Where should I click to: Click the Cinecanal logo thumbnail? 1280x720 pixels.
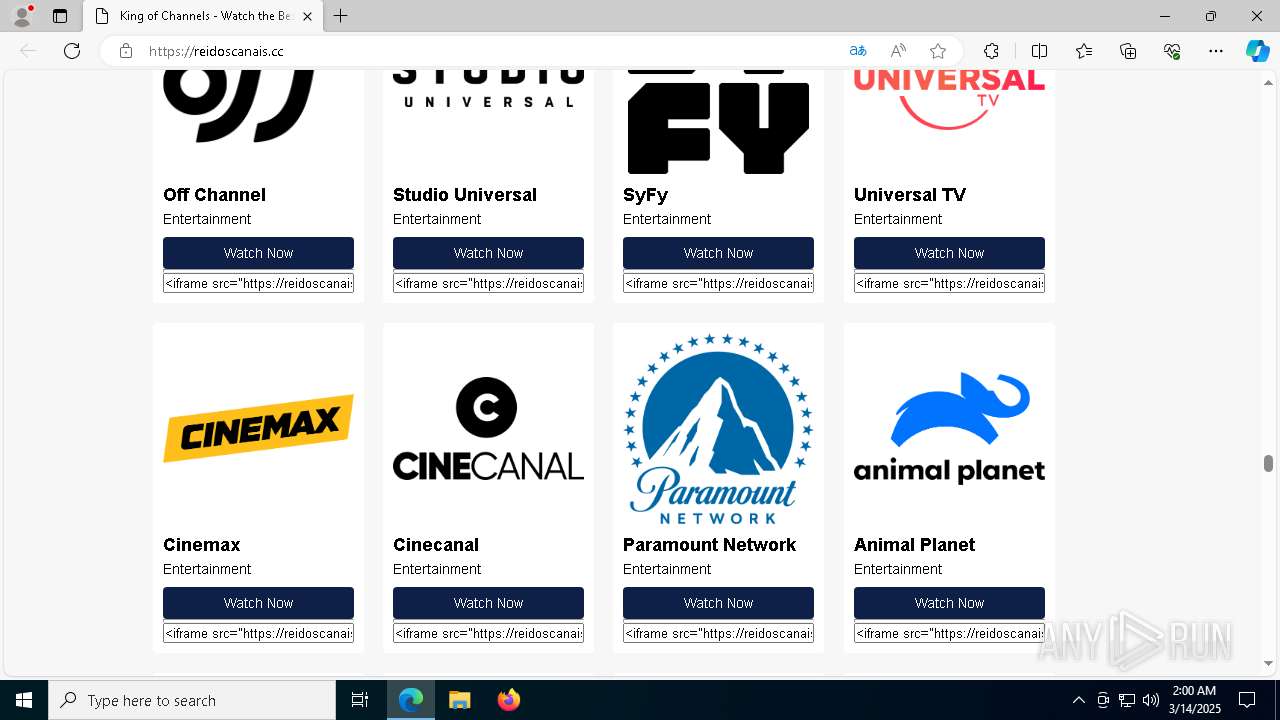[488, 428]
